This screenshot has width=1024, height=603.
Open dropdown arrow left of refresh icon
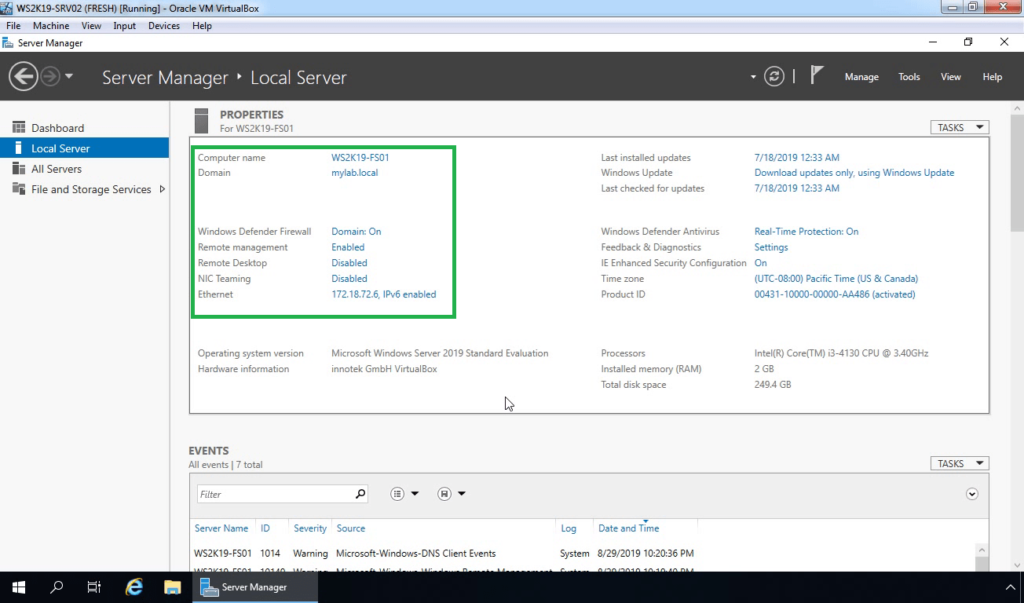point(753,77)
